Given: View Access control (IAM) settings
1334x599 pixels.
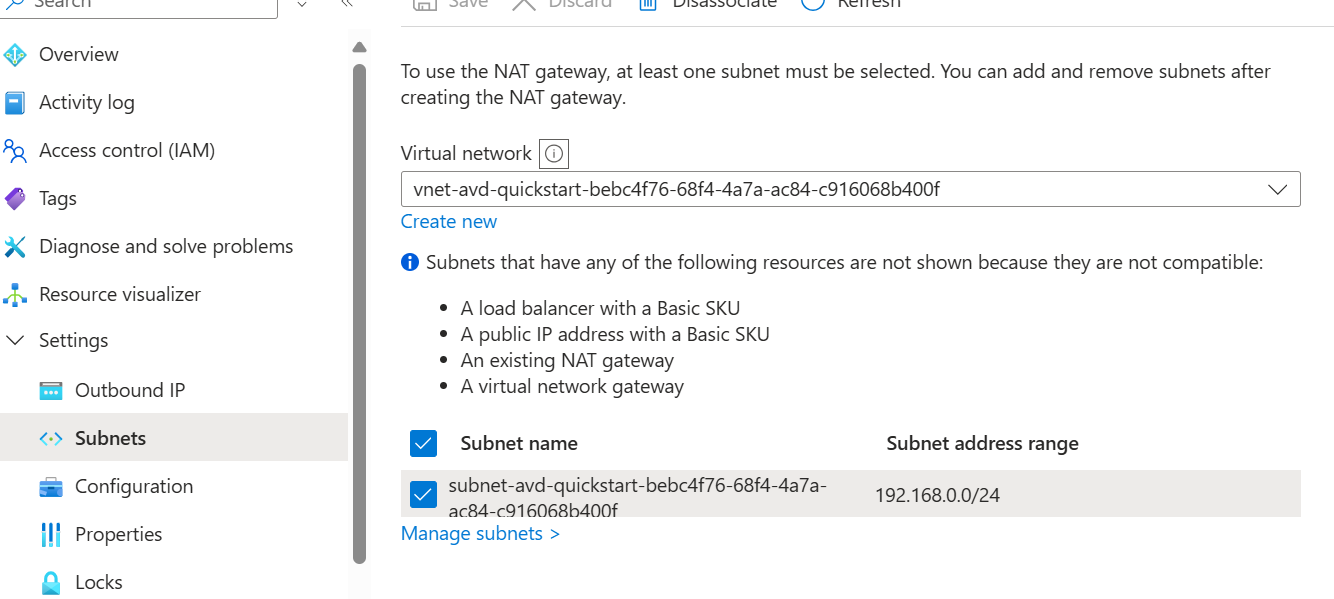Looking at the screenshot, I should (x=128, y=150).
